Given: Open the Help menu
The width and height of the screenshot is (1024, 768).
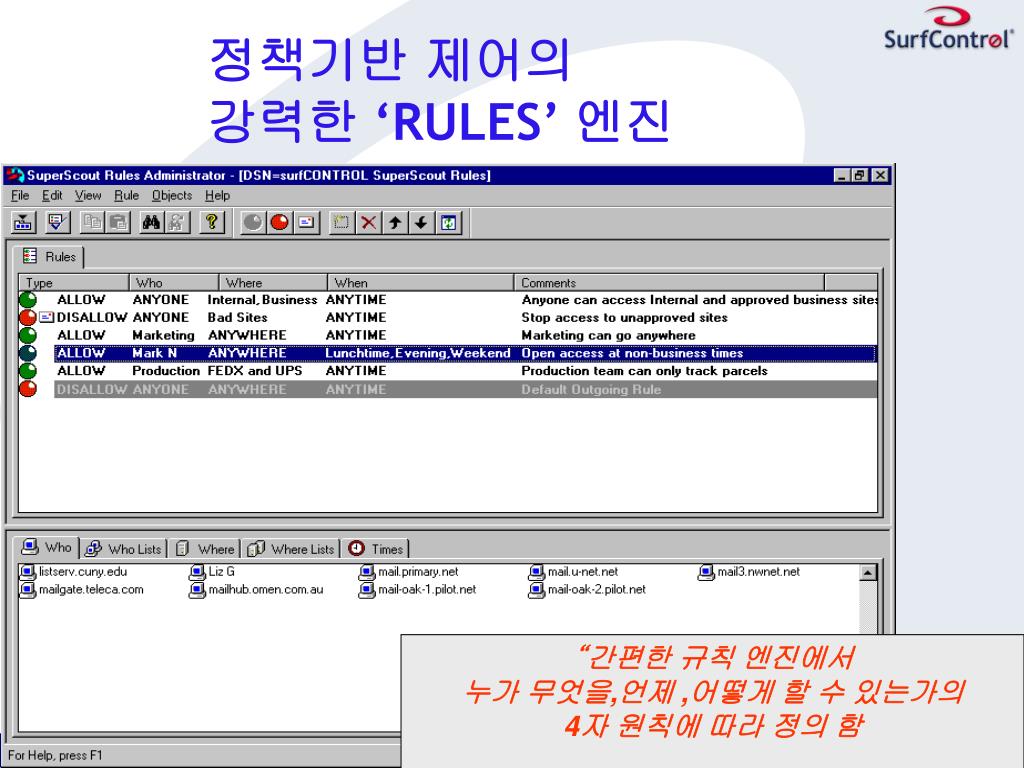Looking at the screenshot, I should coord(217,195).
